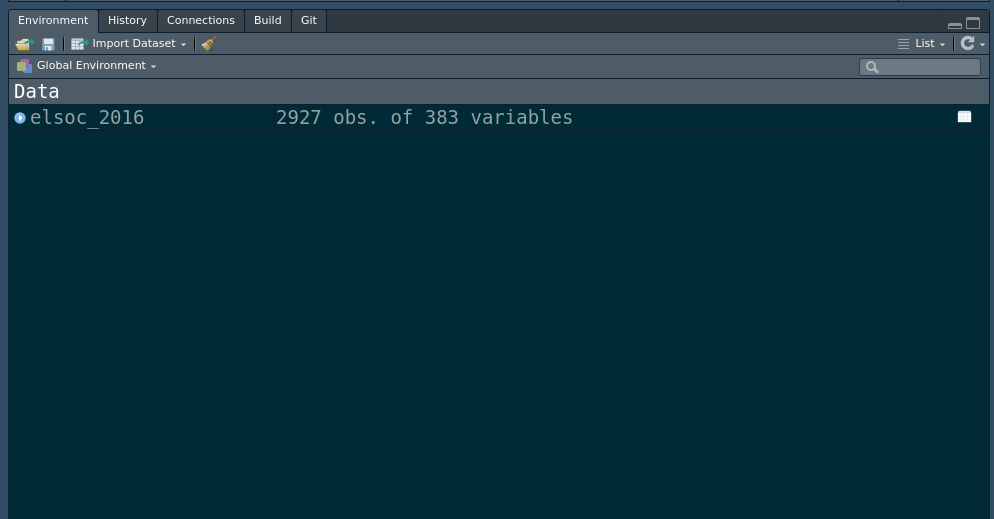The image size is (994, 519).
Task: Open the Import Dataset dropdown
Action: coord(129,44)
